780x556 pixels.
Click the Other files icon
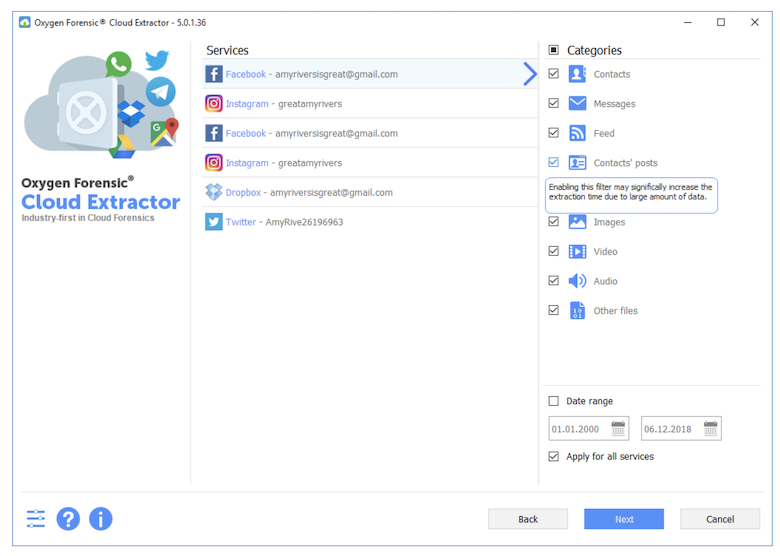click(x=577, y=310)
